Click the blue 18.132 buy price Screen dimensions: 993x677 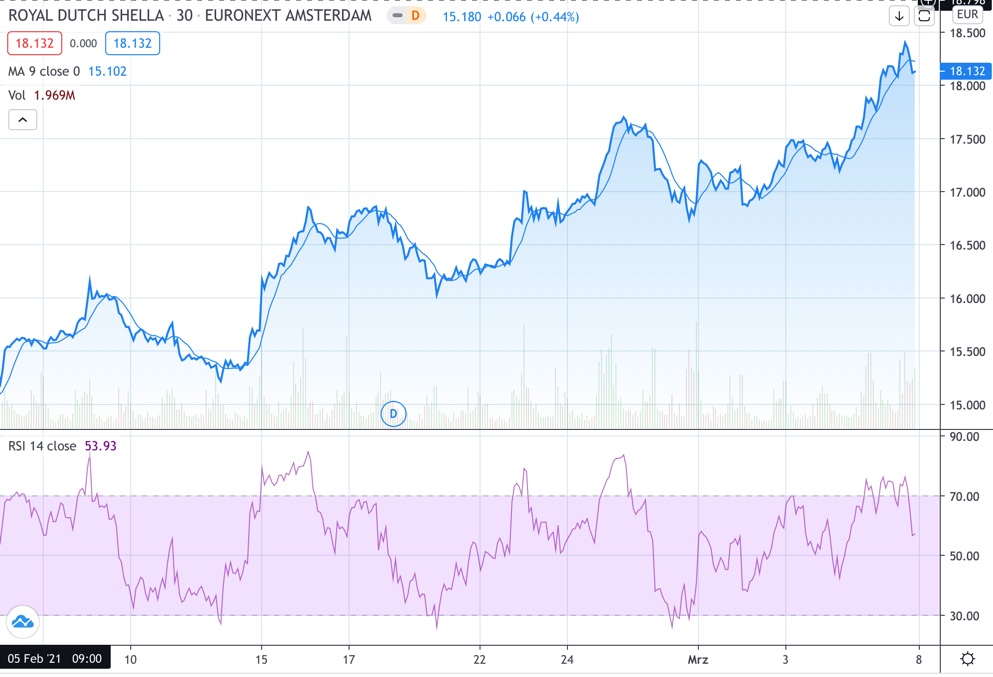pos(132,43)
